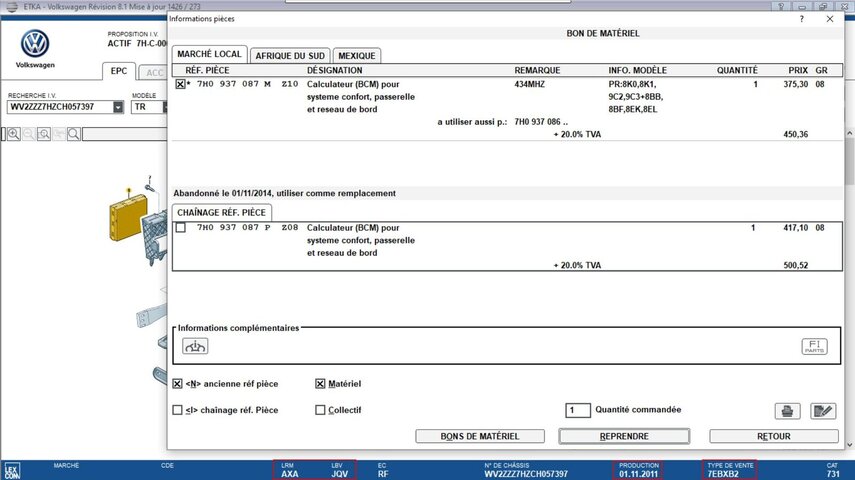Click the Quantité commandée input field
855x480 pixels.
(x=578, y=410)
